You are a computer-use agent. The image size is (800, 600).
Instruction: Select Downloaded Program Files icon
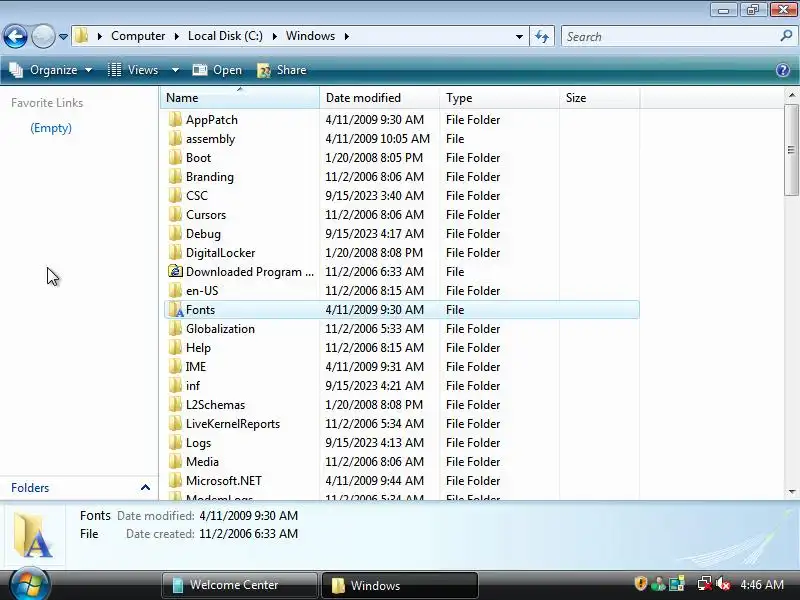[x=175, y=271]
